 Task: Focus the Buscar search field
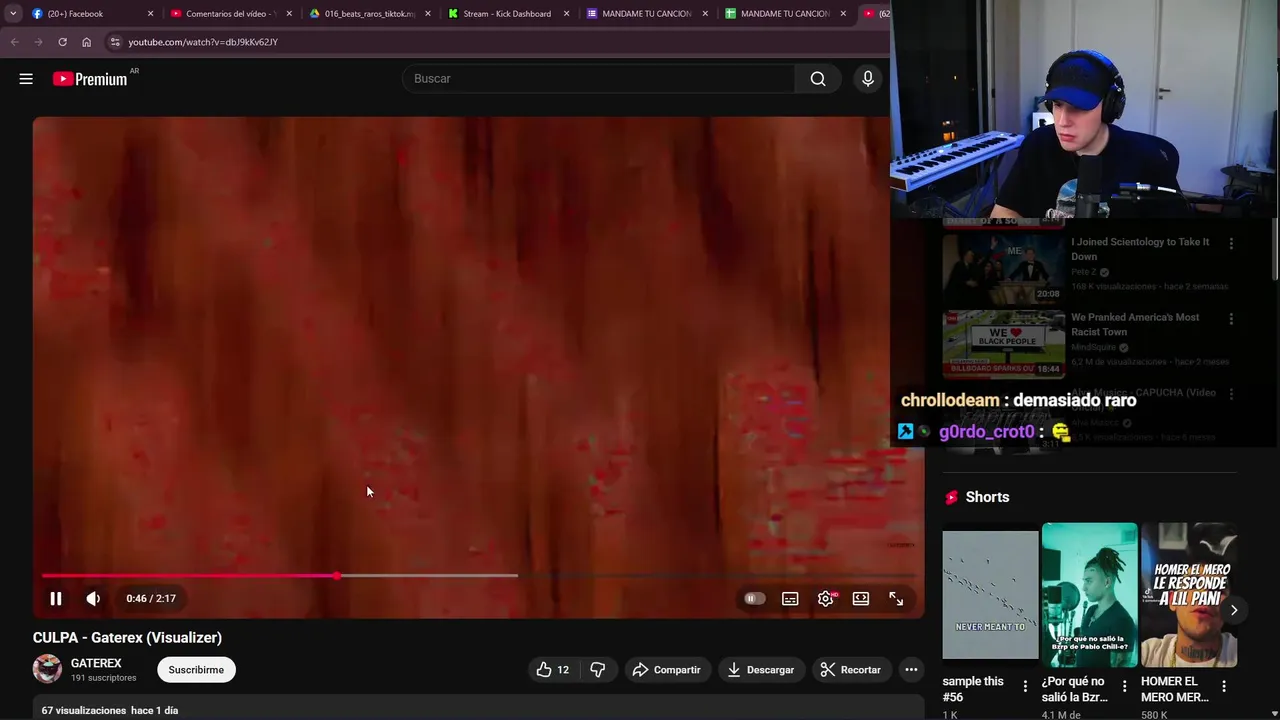[x=598, y=79]
